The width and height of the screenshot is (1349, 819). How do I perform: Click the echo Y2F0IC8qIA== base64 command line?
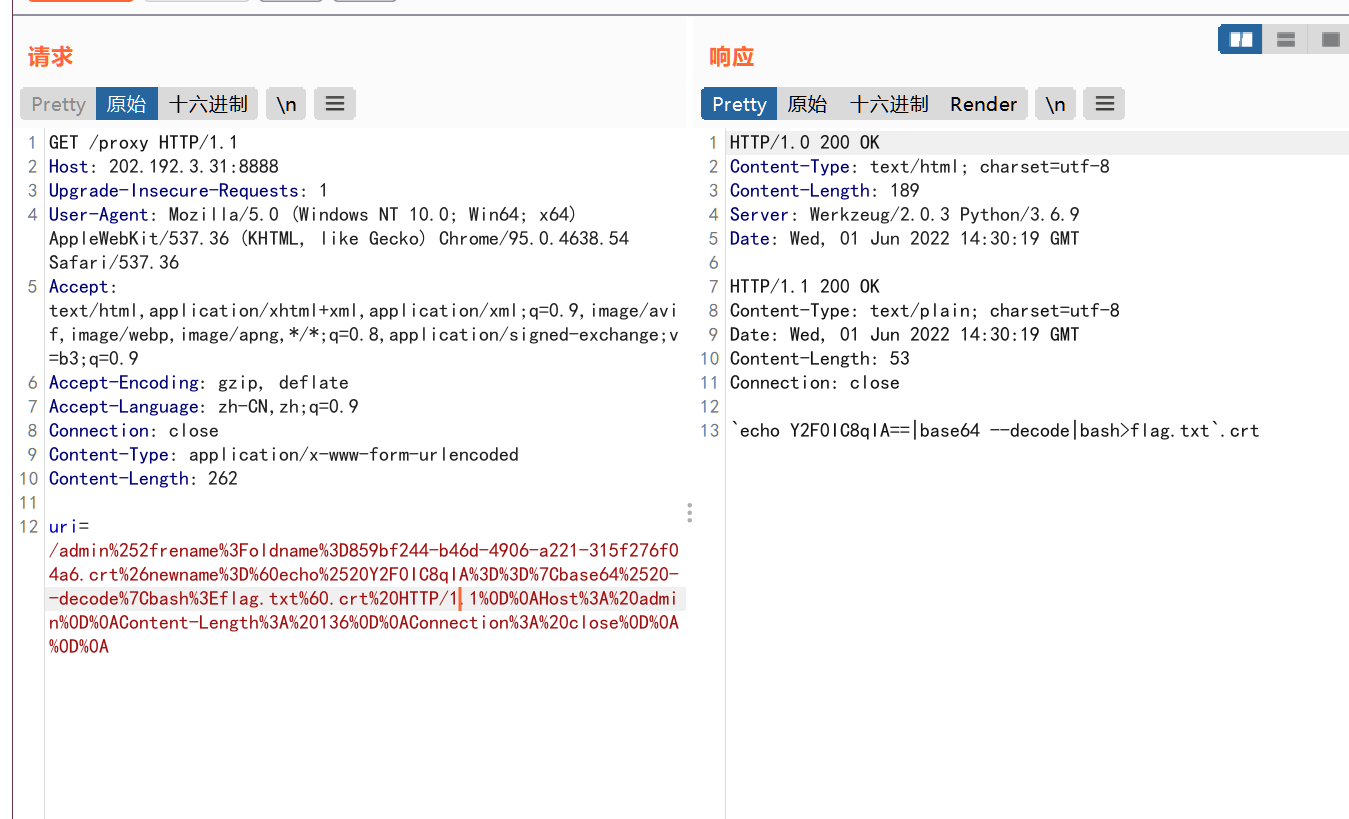tap(995, 431)
